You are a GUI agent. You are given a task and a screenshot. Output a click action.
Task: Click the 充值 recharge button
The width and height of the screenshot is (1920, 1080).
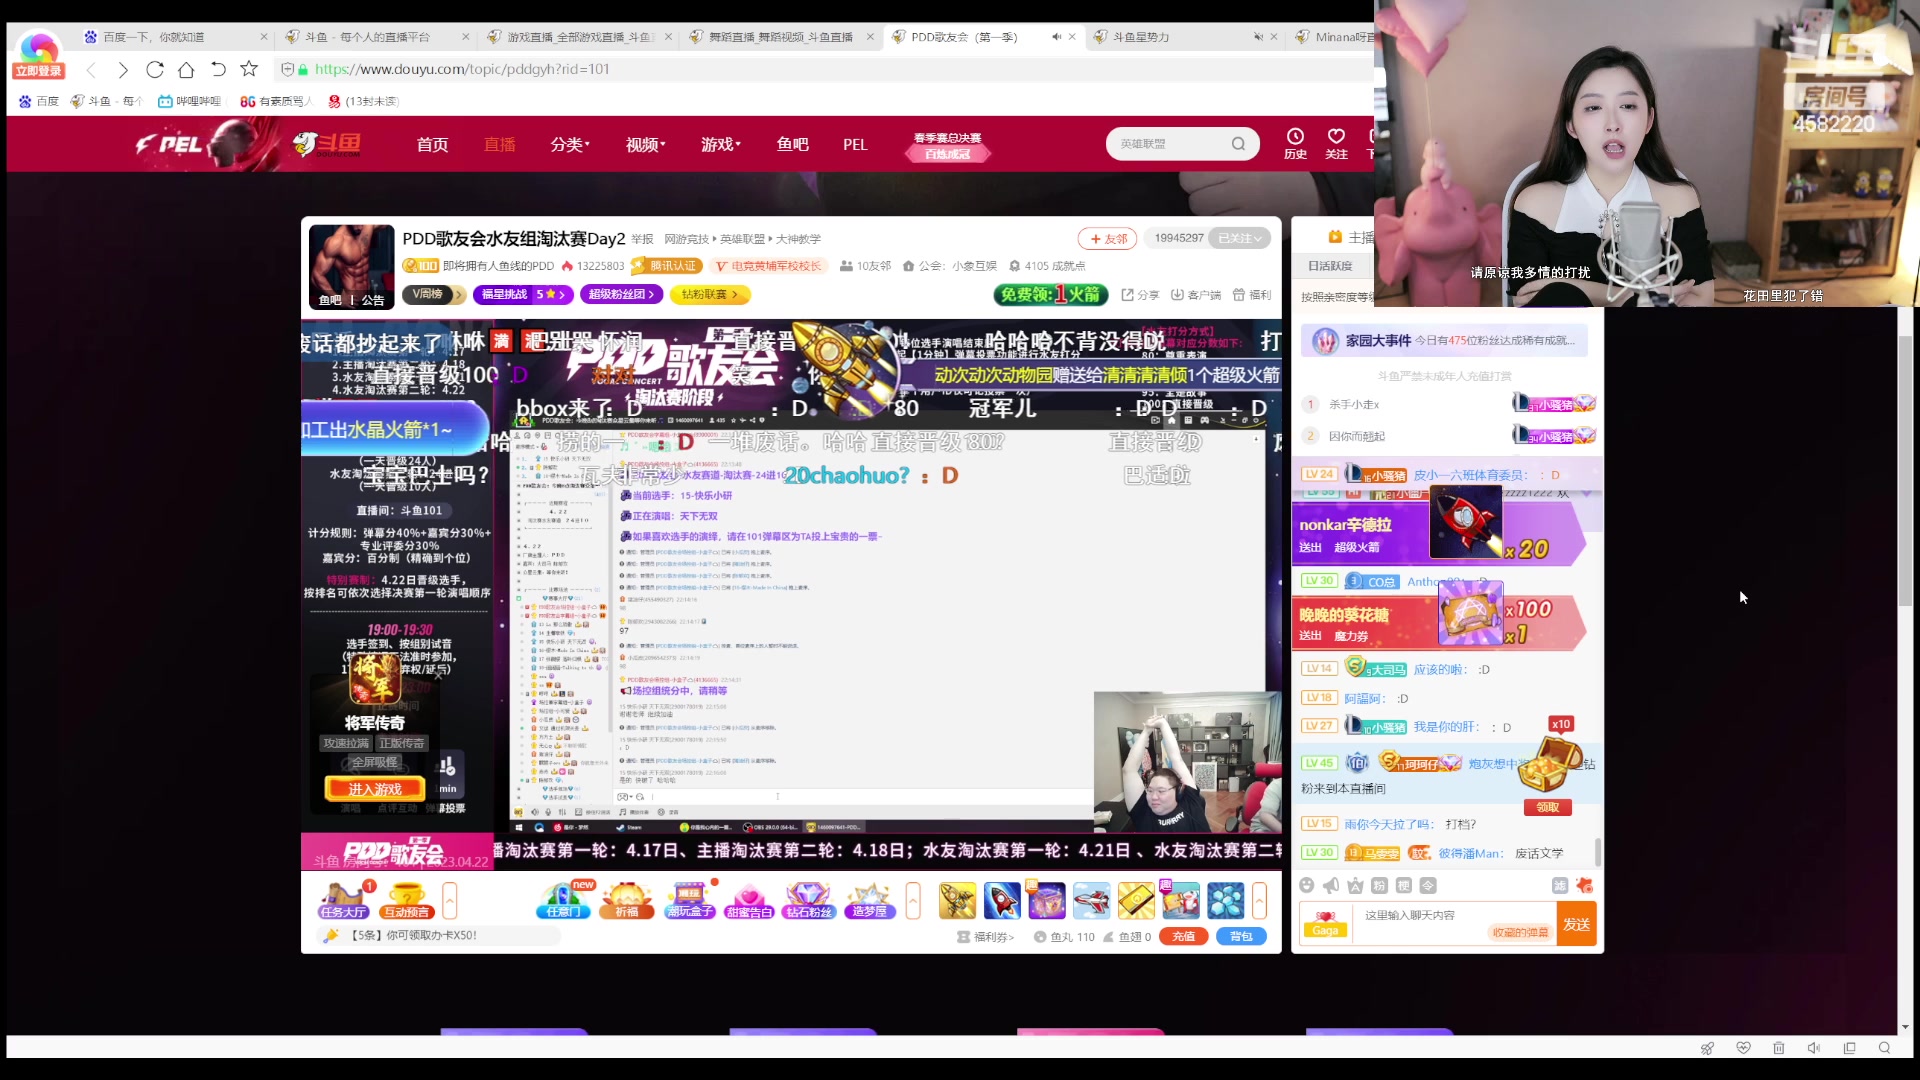(1184, 937)
